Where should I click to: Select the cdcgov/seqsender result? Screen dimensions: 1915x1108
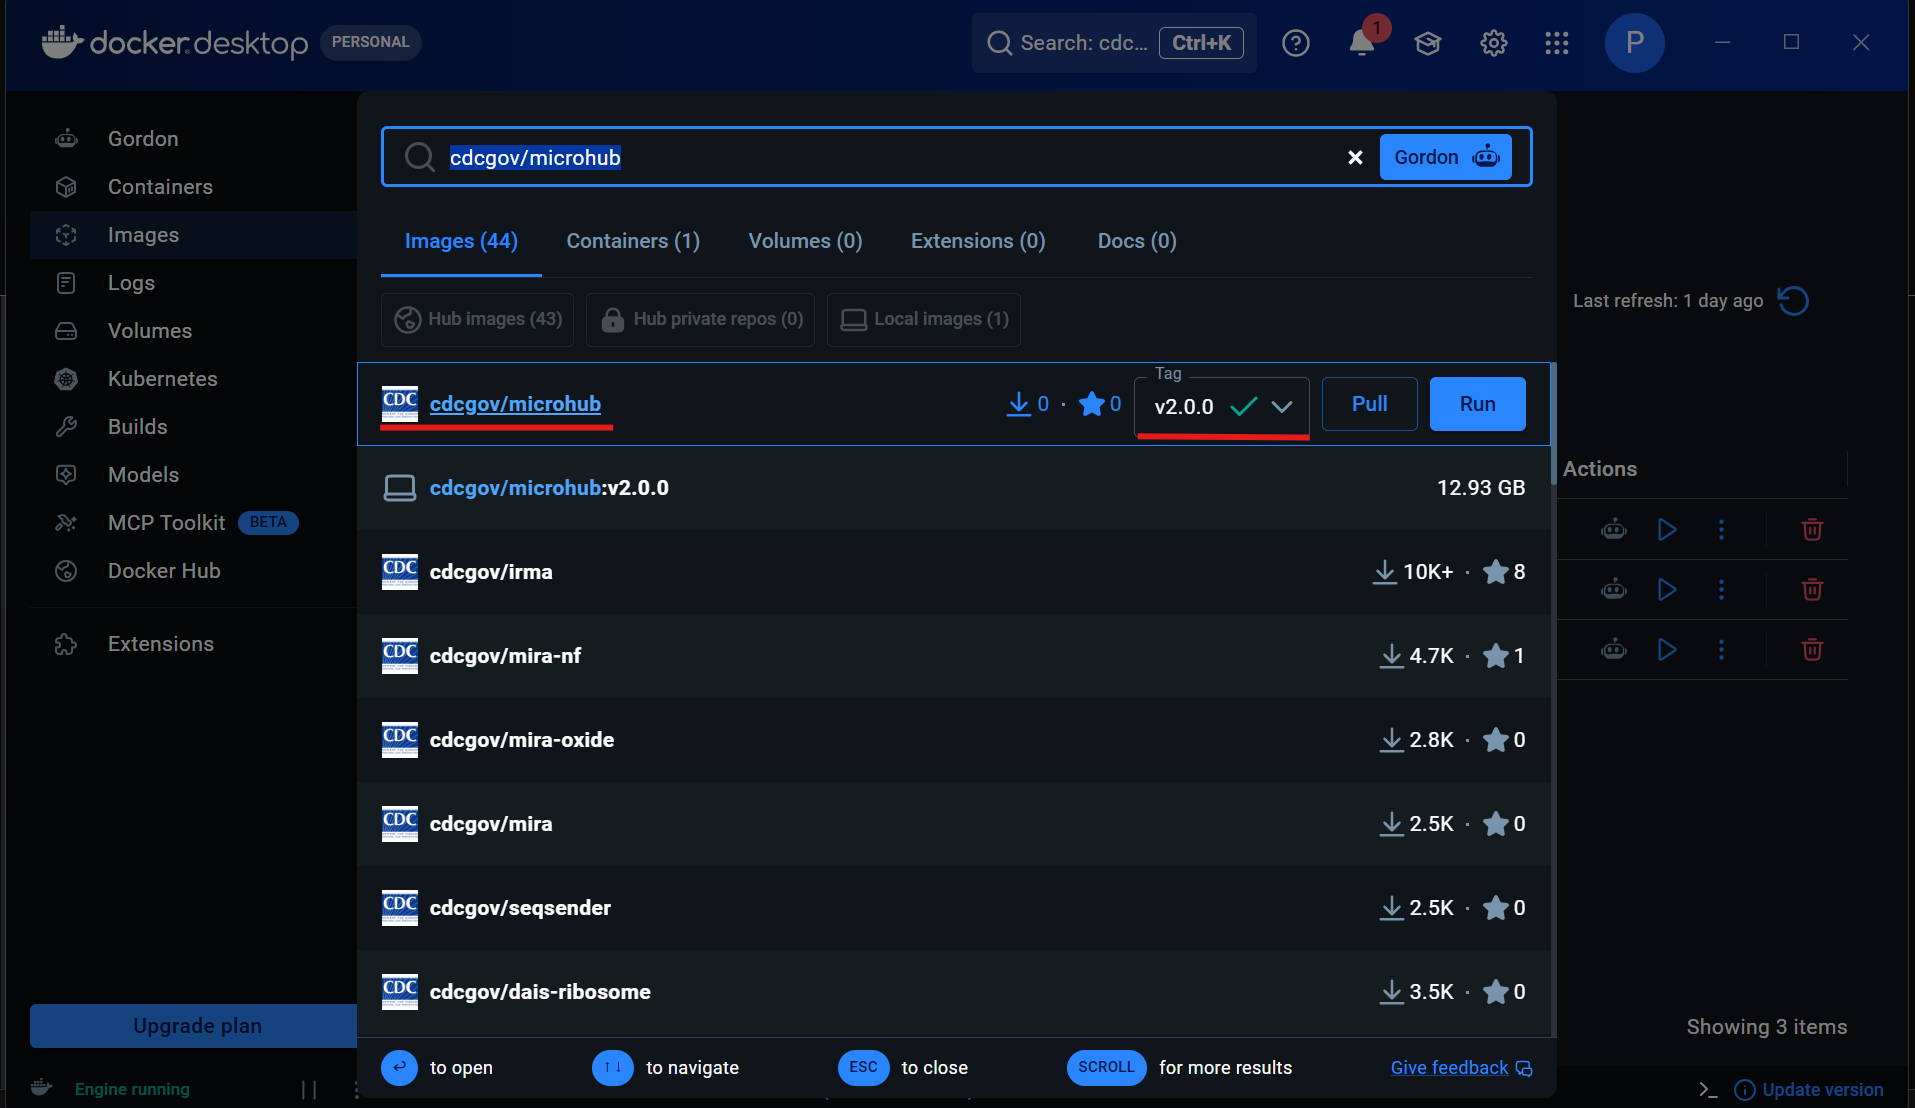click(x=955, y=908)
